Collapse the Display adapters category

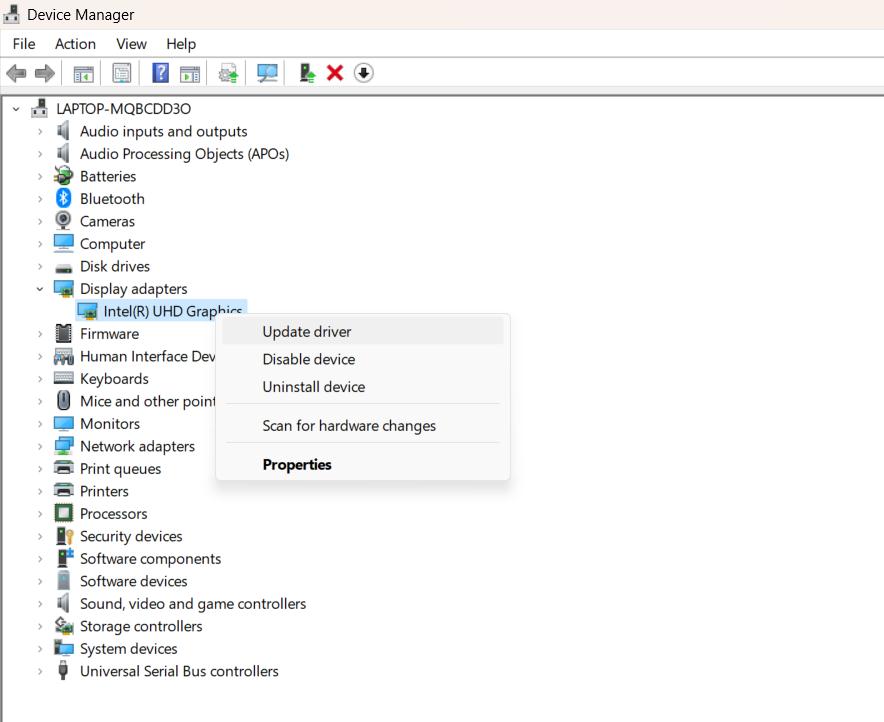[40, 288]
